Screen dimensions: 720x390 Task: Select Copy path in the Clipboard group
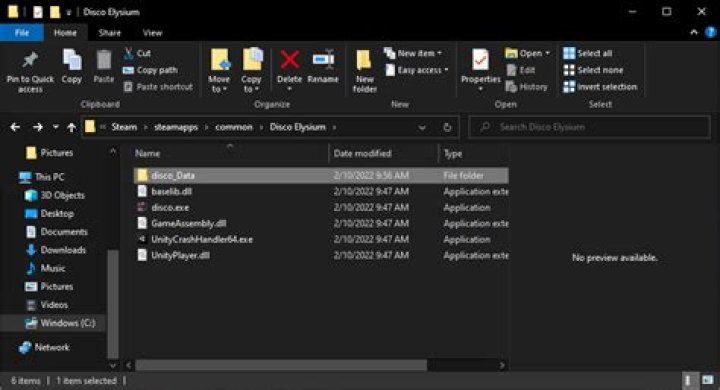click(x=150, y=70)
